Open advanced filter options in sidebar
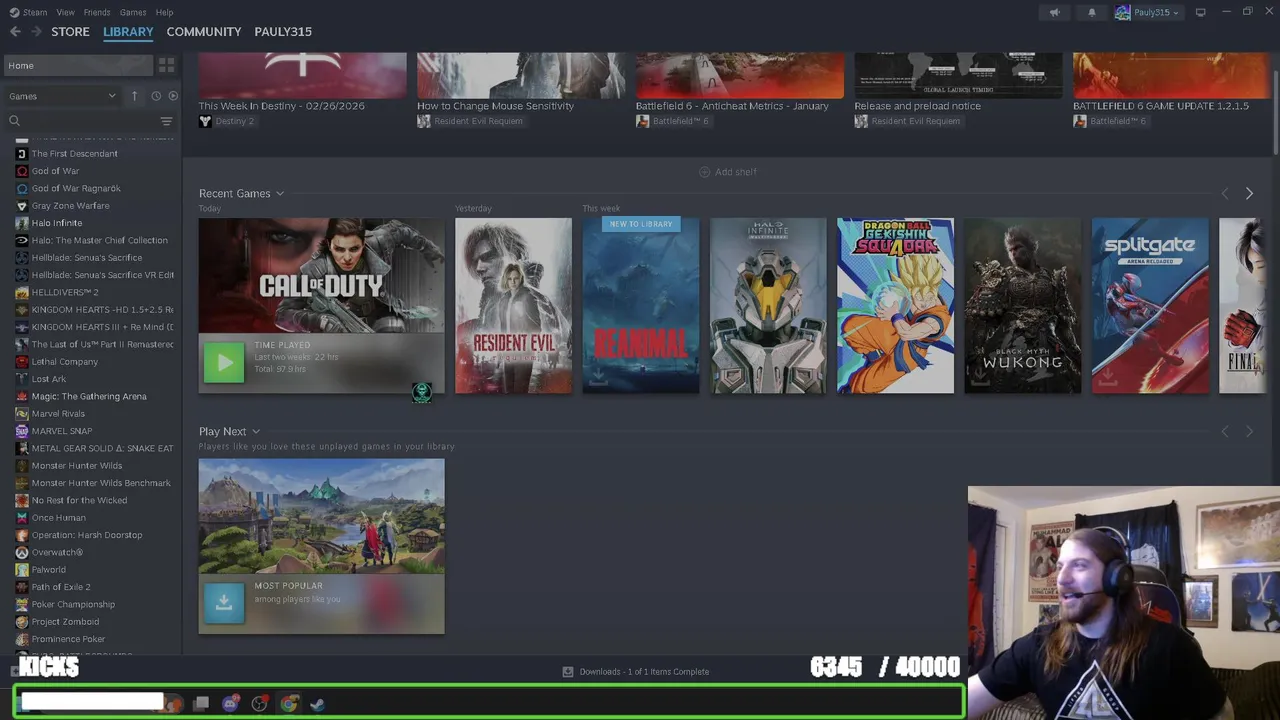The height and width of the screenshot is (720, 1280). tap(166, 121)
